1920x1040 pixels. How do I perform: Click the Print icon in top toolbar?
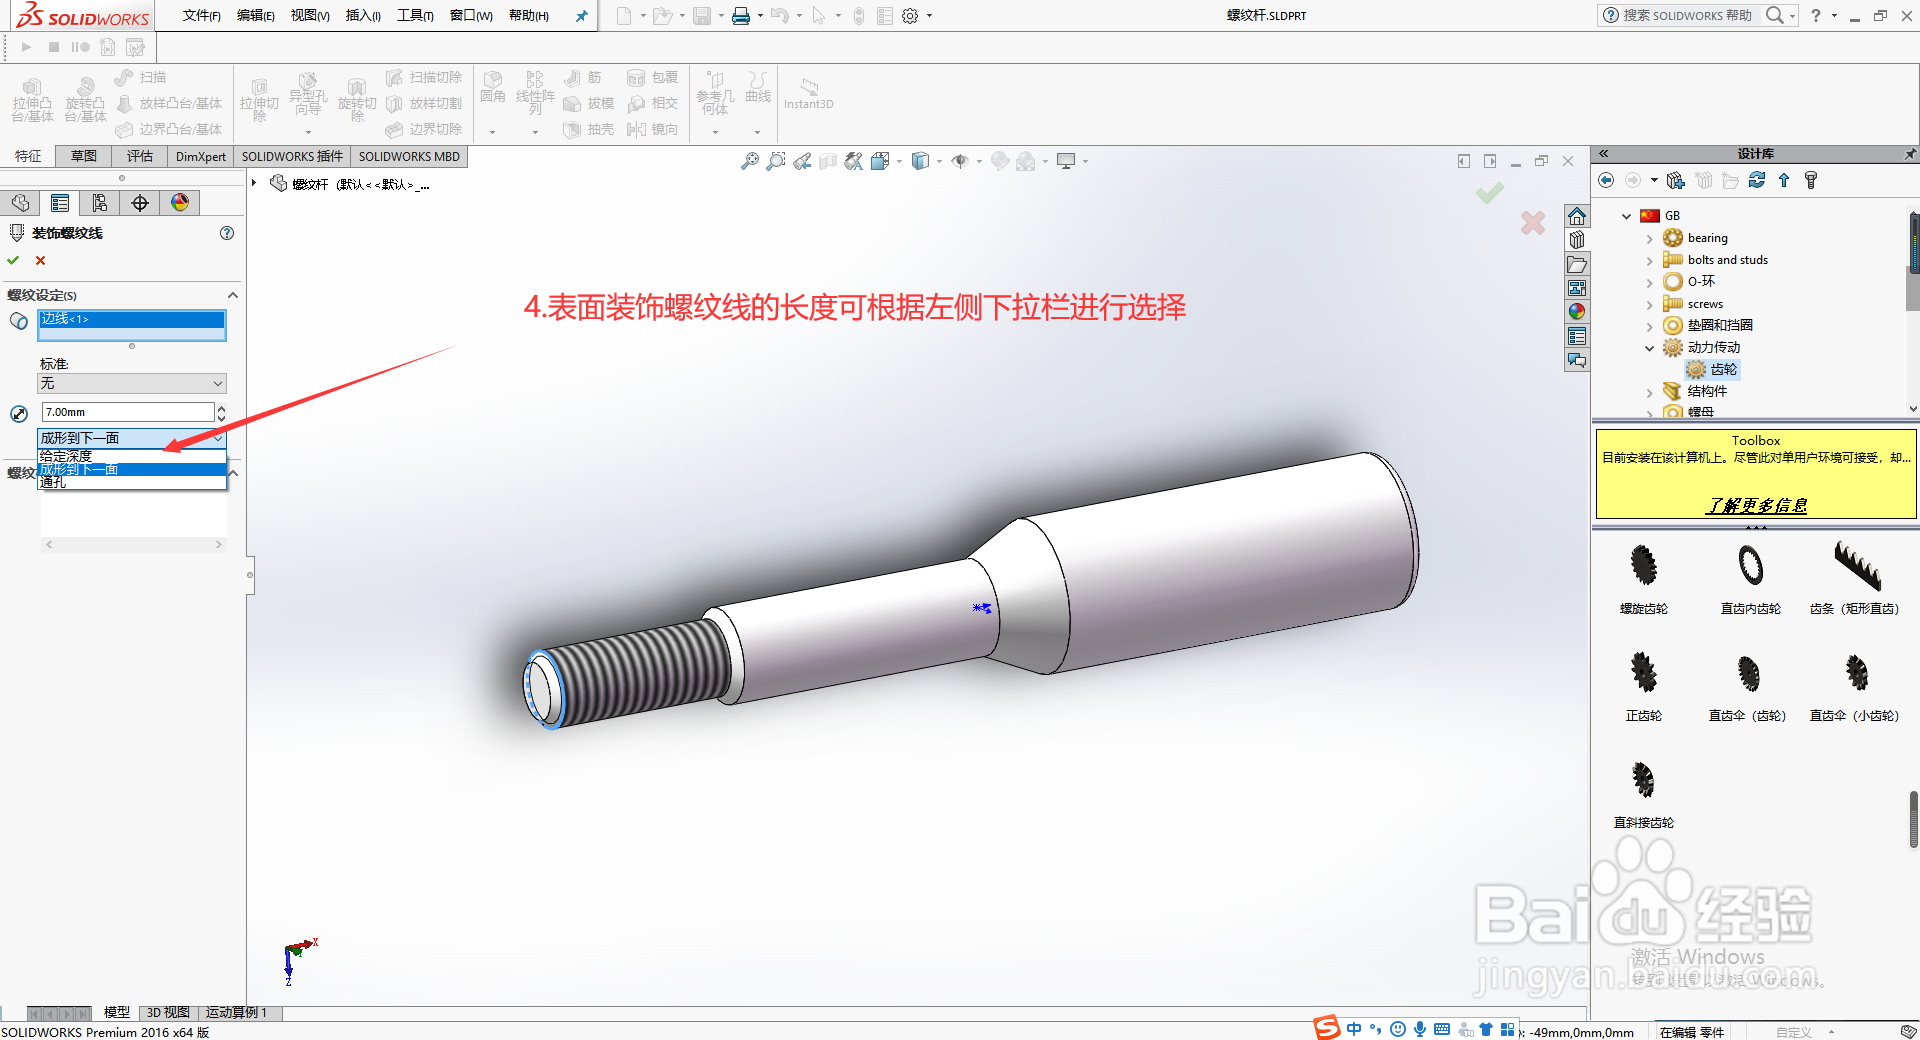[x=741, y=16]
